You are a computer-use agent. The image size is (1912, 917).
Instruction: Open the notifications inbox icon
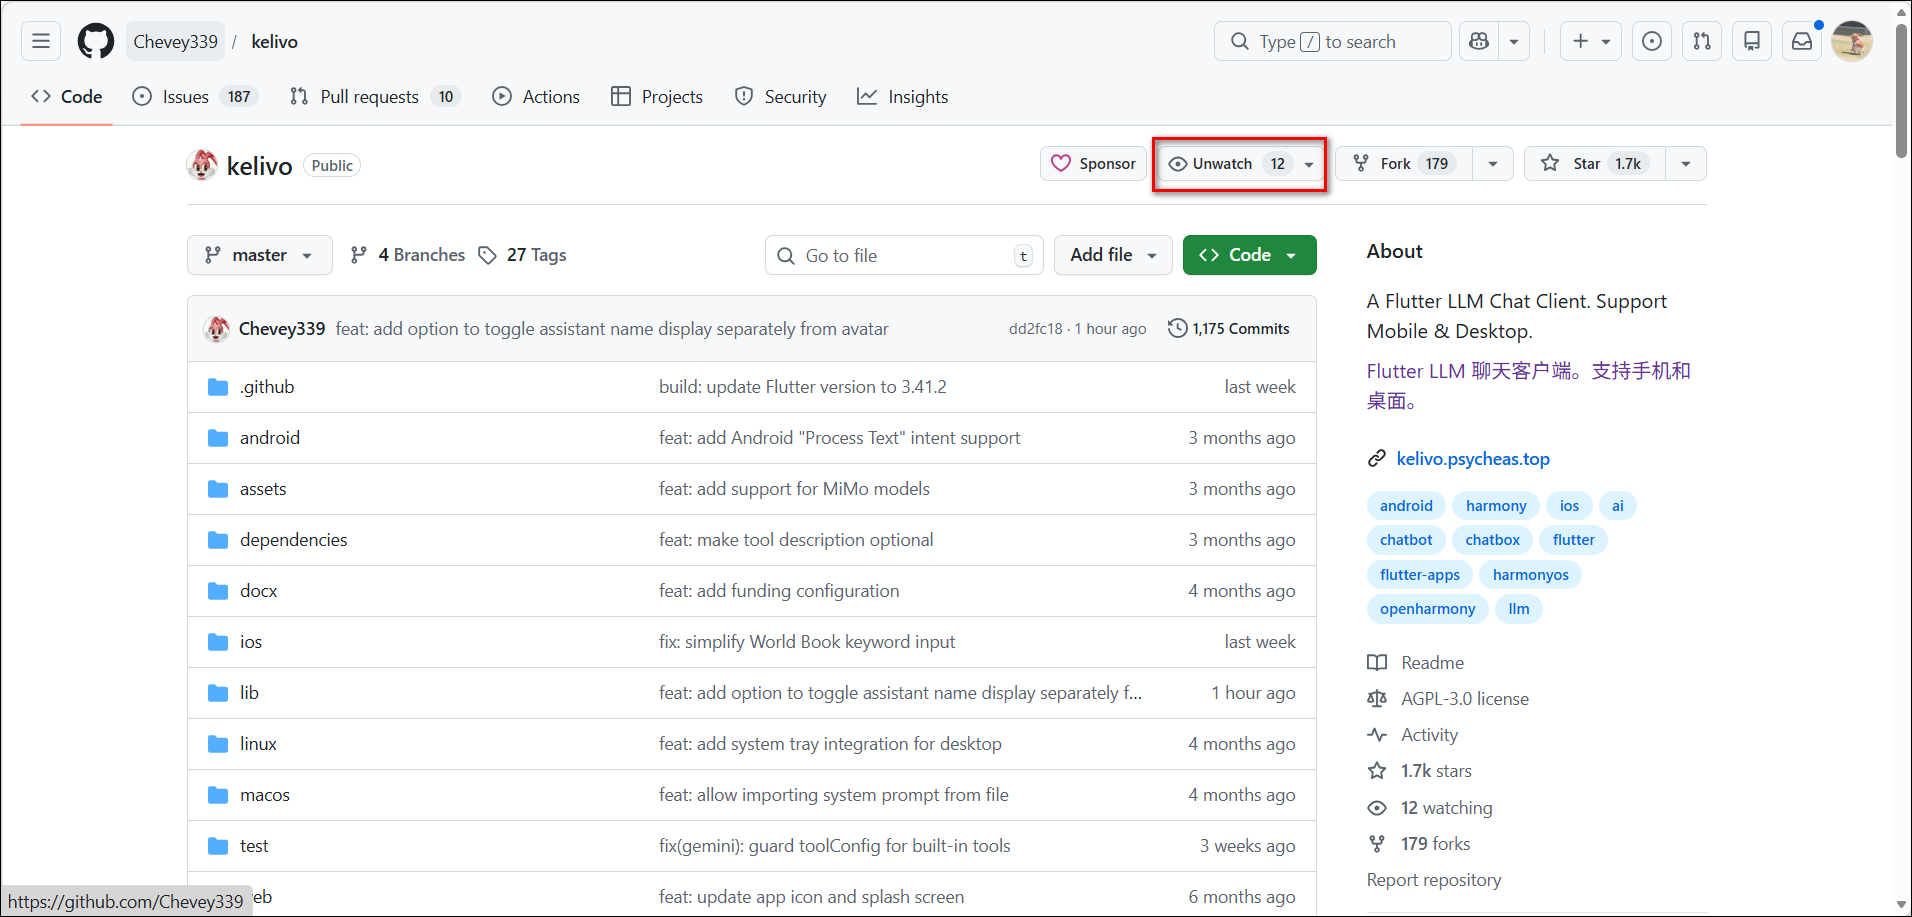click(x=1801, y=41)
